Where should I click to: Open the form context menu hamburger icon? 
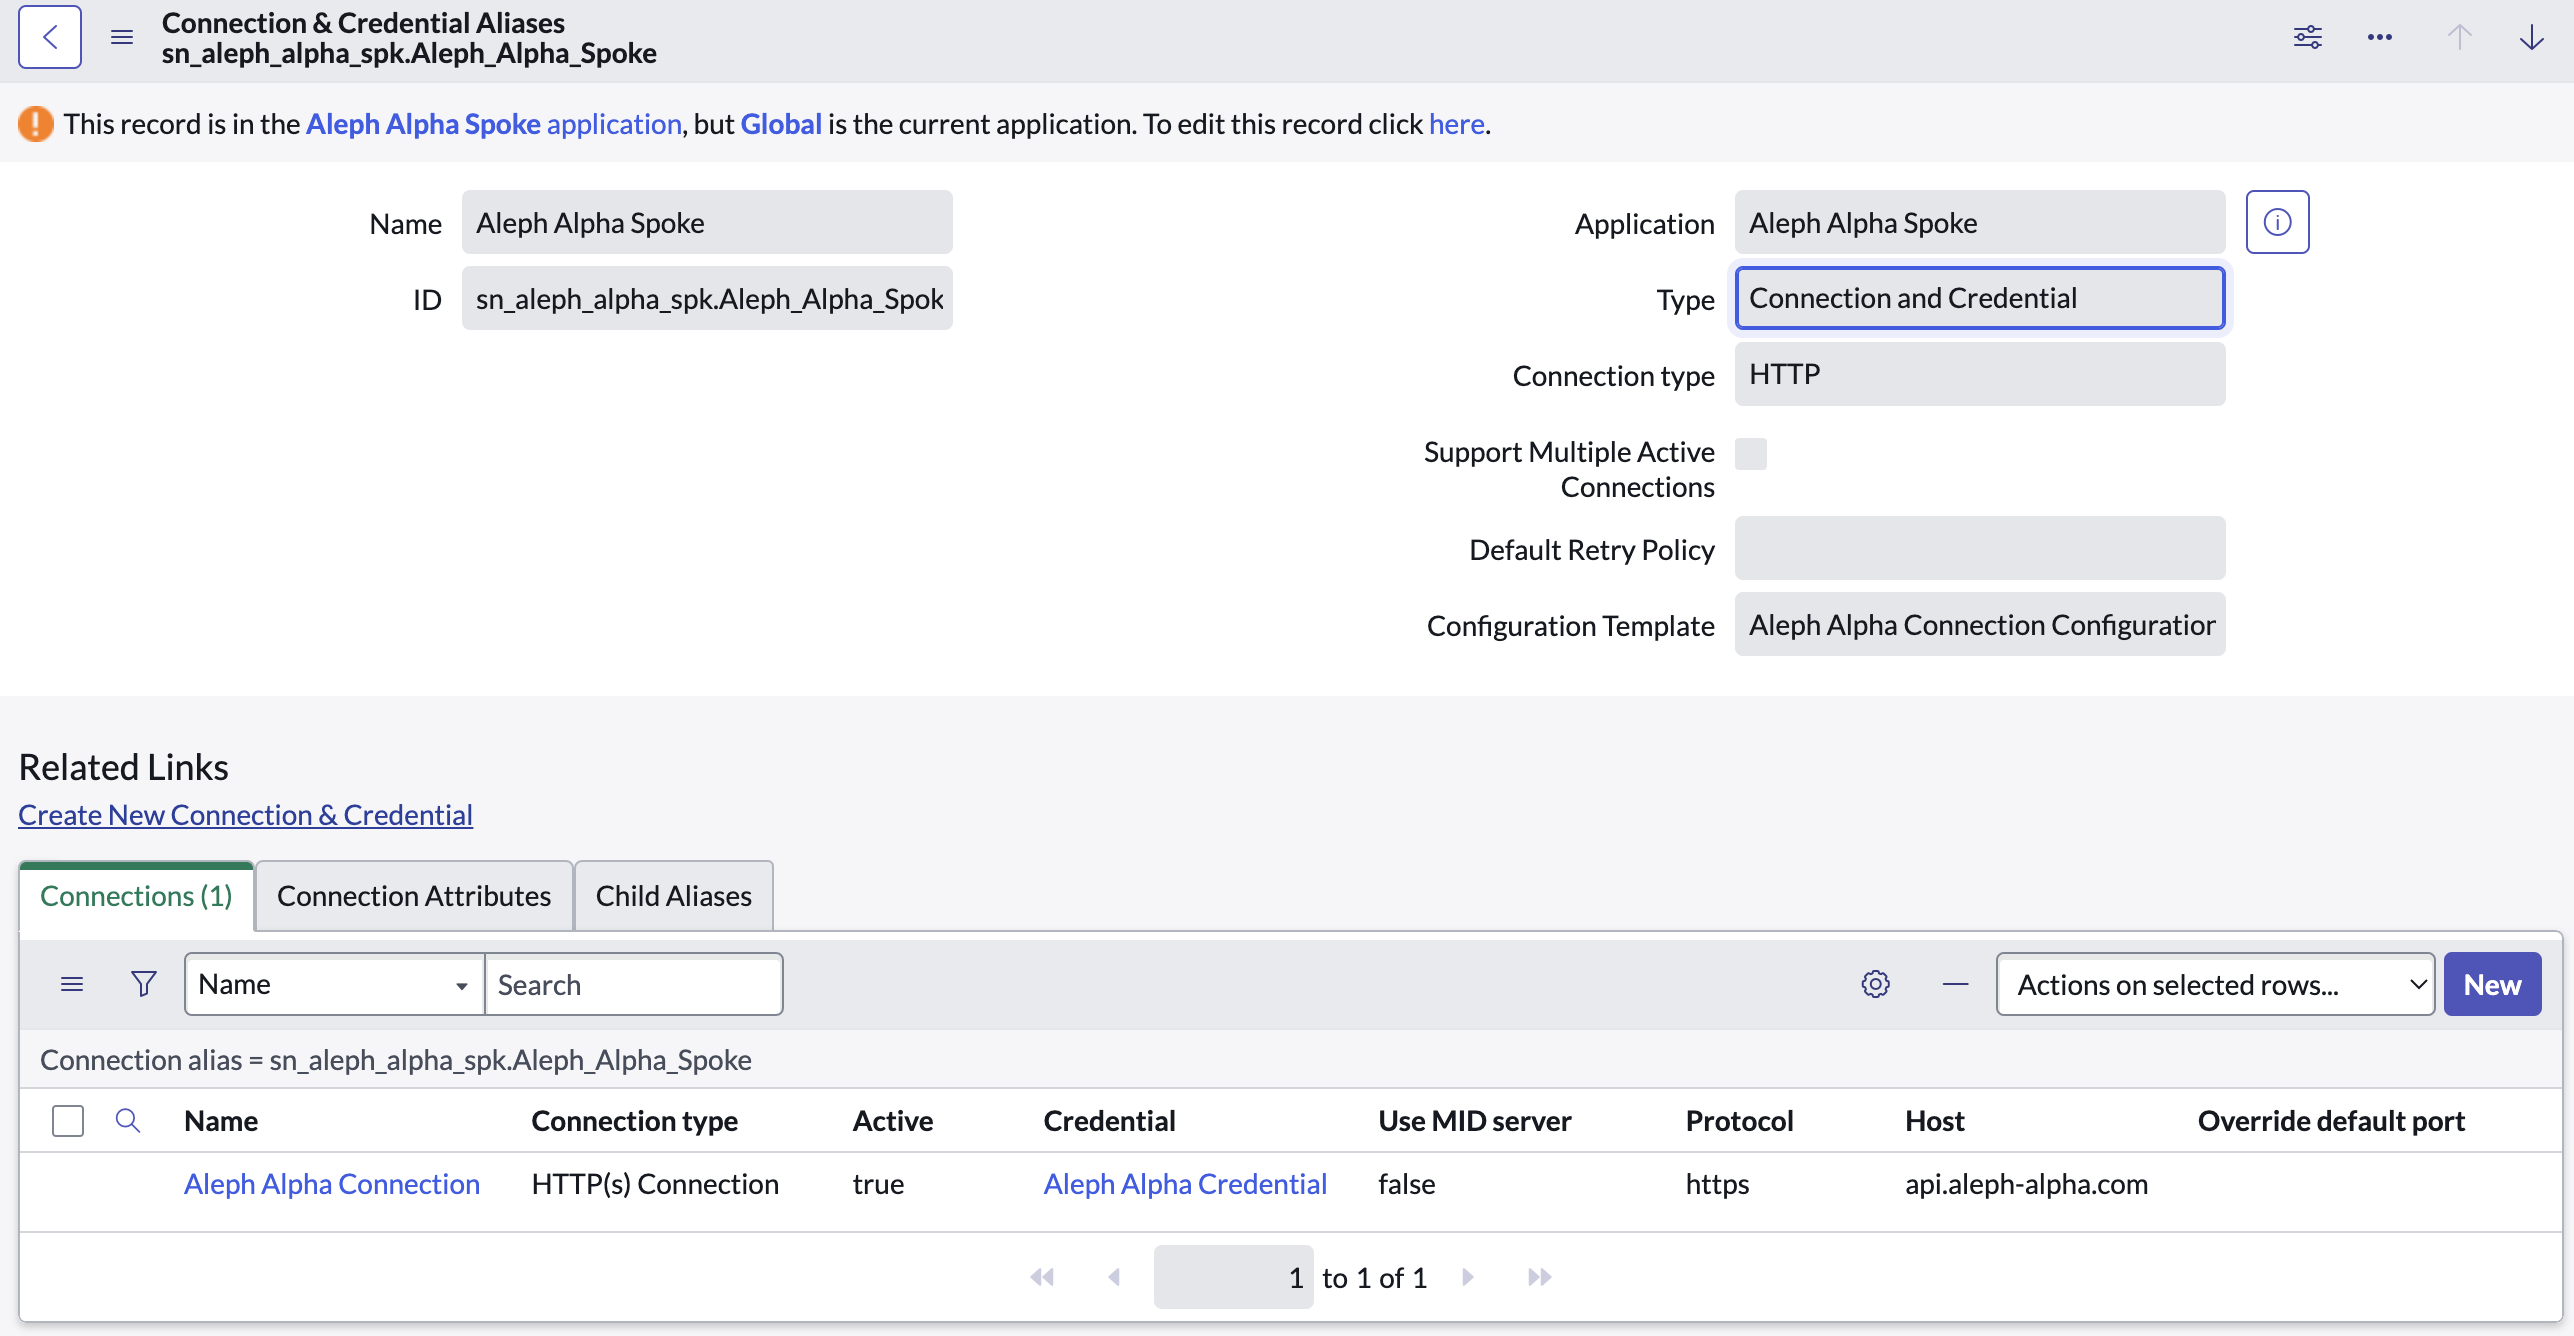(x=122, y=37)
